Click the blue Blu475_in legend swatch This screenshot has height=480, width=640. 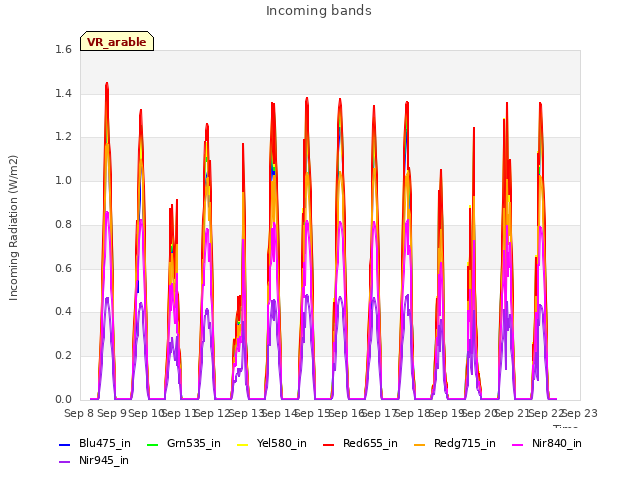pyautogui.click(x=65, y=444)
